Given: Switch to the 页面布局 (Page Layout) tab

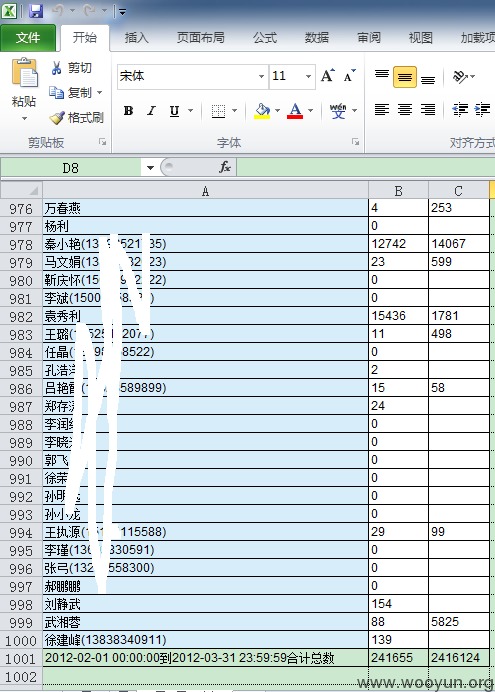Looking at the screenshot, I should pyautogui.click(x=201, y=38).
